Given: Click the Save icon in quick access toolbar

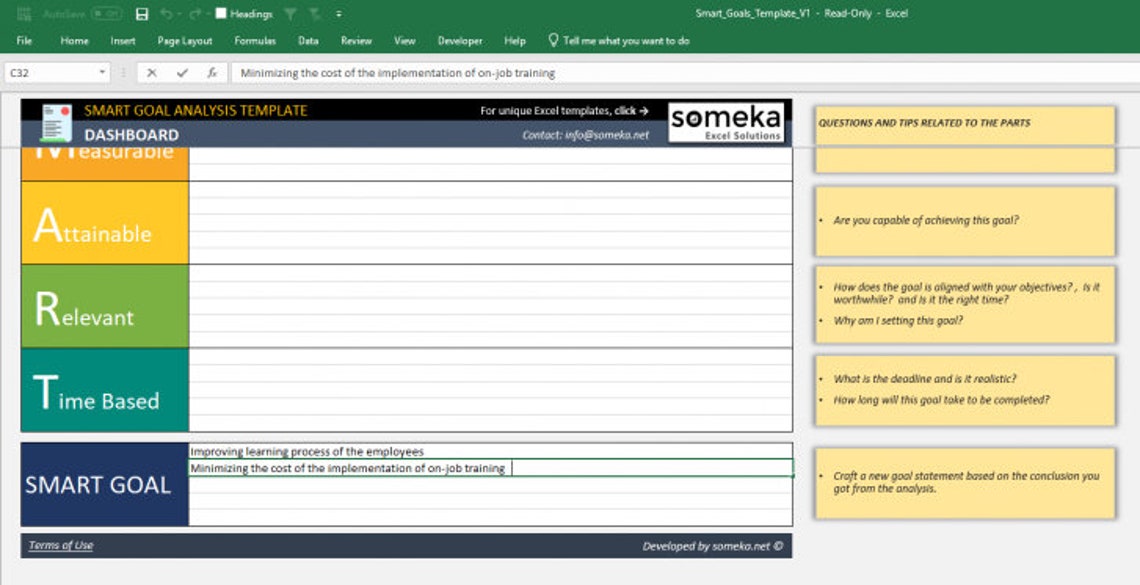Looking at the screenshot, I should [x=142, y=14].
